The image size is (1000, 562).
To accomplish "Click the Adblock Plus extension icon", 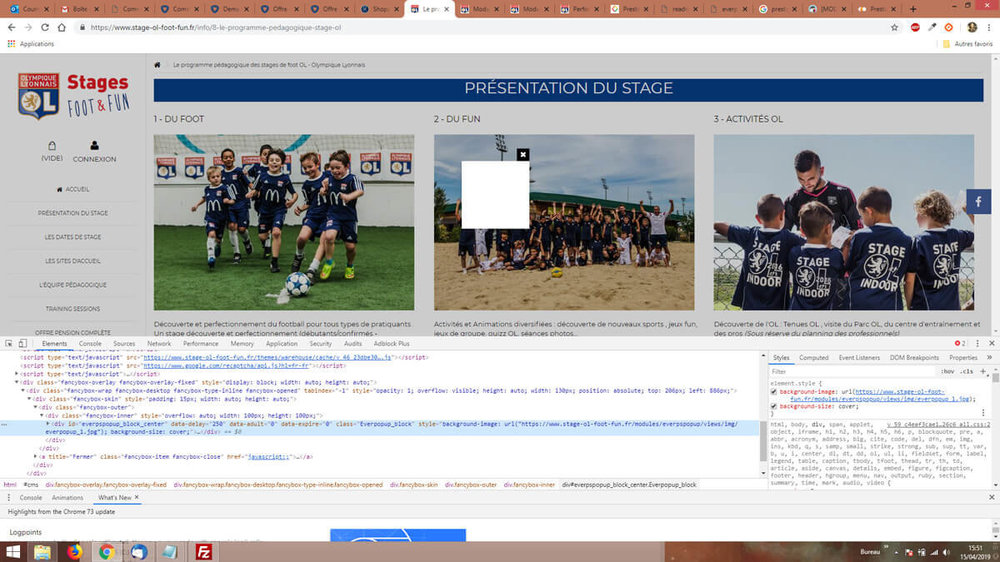I will coord(915,27).
